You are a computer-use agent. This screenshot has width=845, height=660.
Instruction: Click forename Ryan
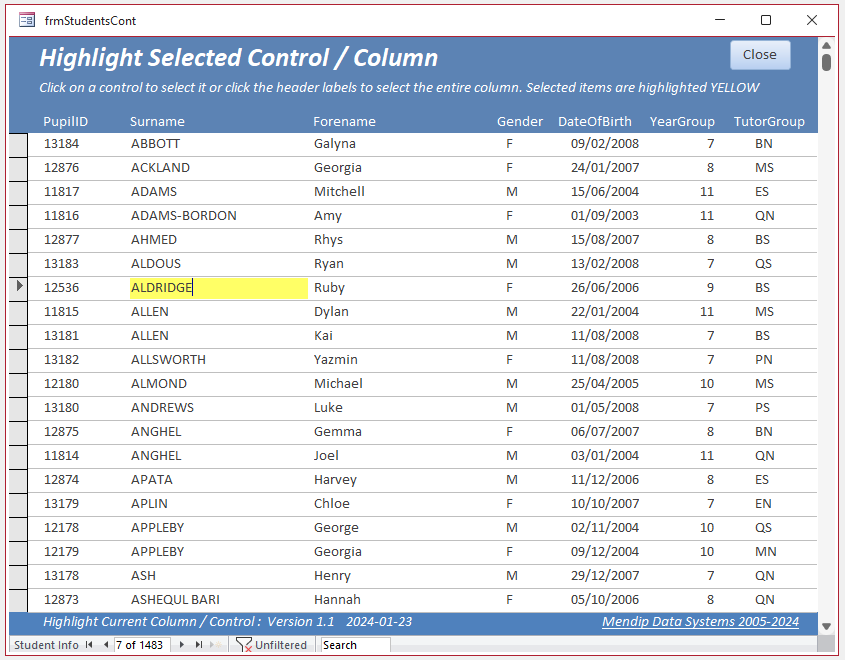coord(329,264)
